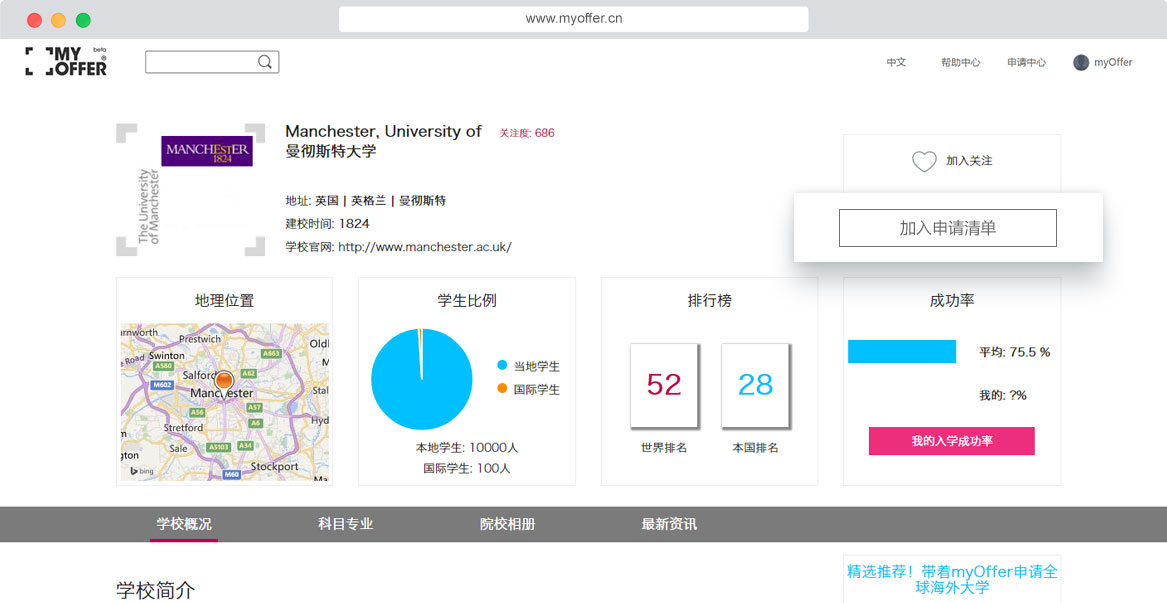This screenshot has width=1167, height=603.
Task: Click the Manchester map thumbnail
Action: coord(225,402)
